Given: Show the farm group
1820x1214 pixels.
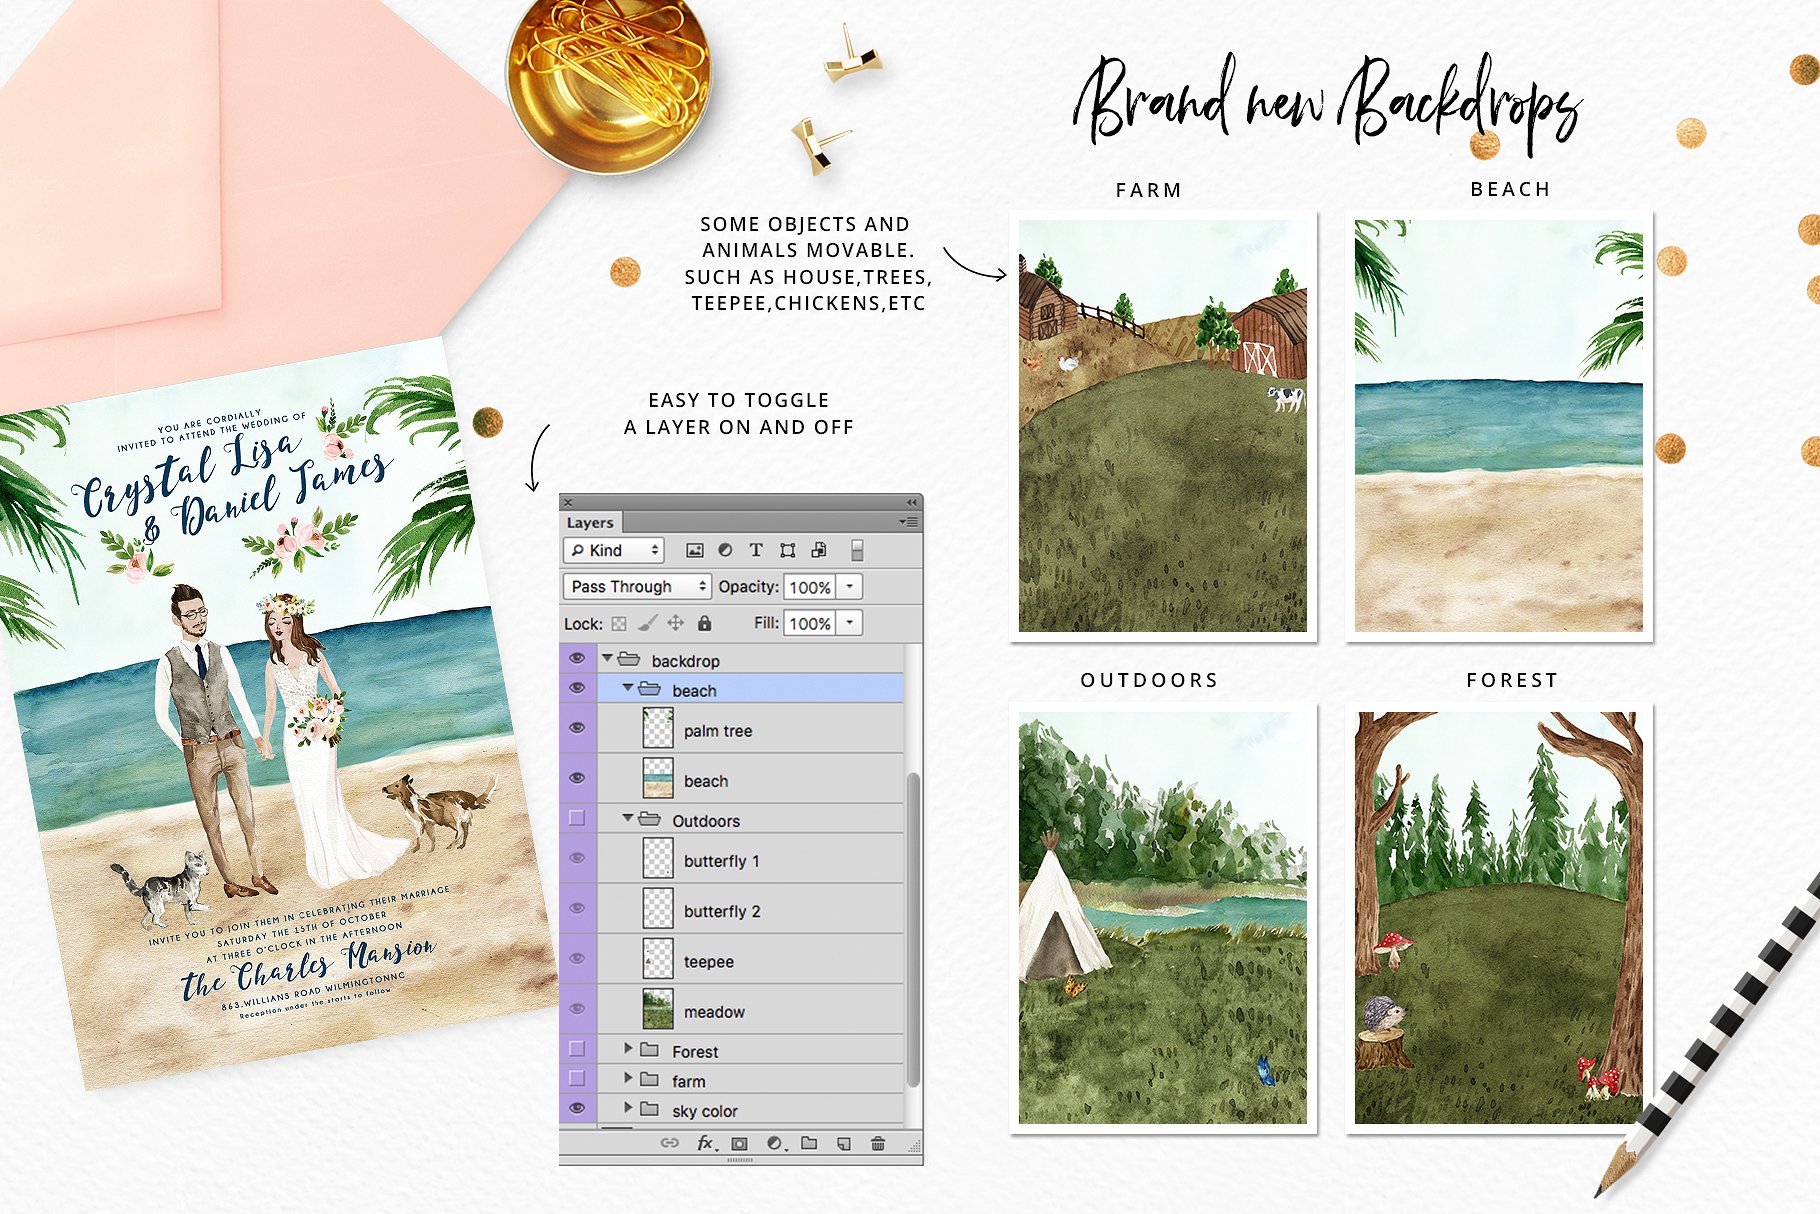Looking at the screenshot, I should tap(577, 1079).
